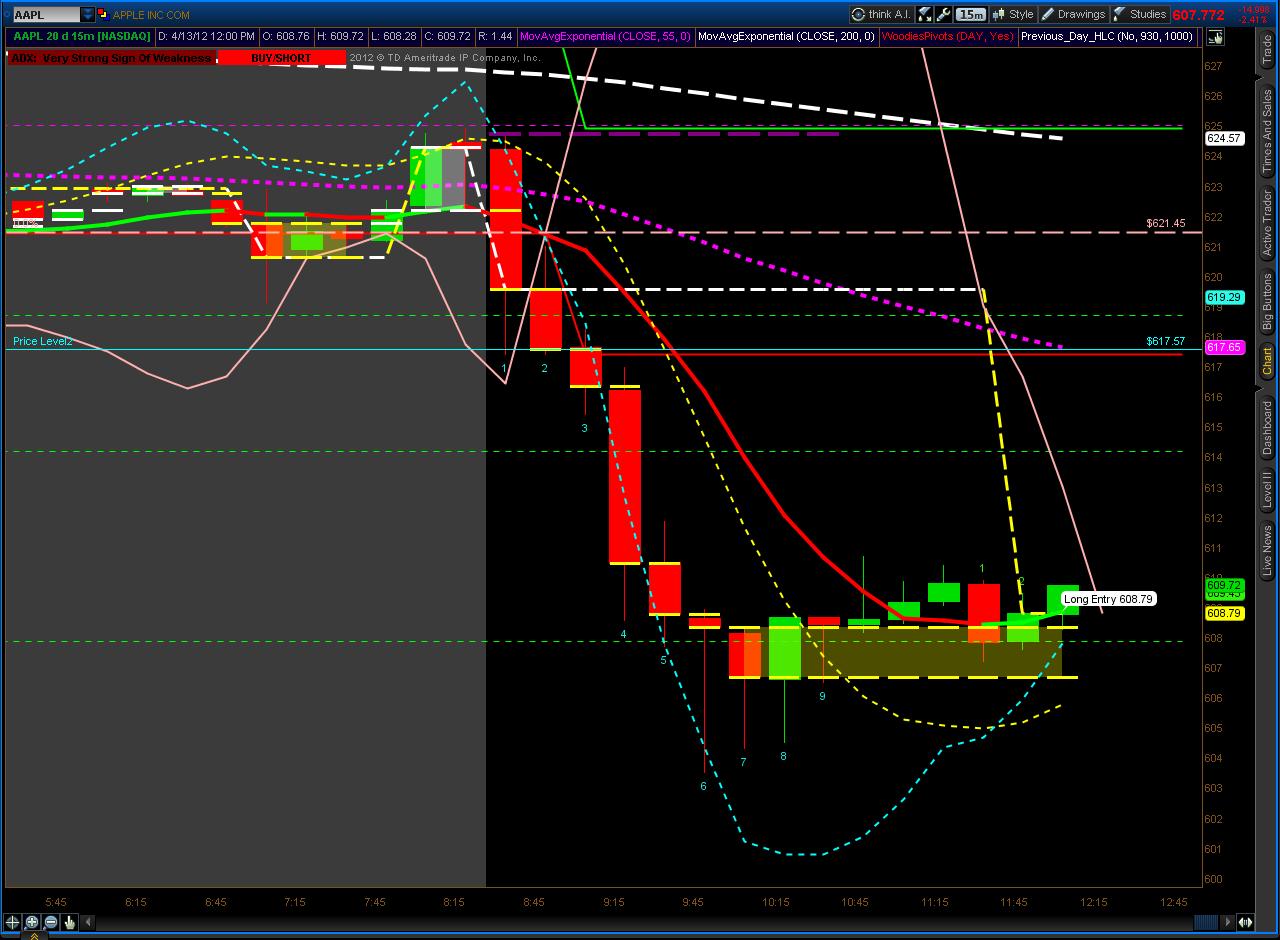Click the WoodiesPivots (DAY, Yes) study label
1280x940 pixels.
click(x=947, y=37)
